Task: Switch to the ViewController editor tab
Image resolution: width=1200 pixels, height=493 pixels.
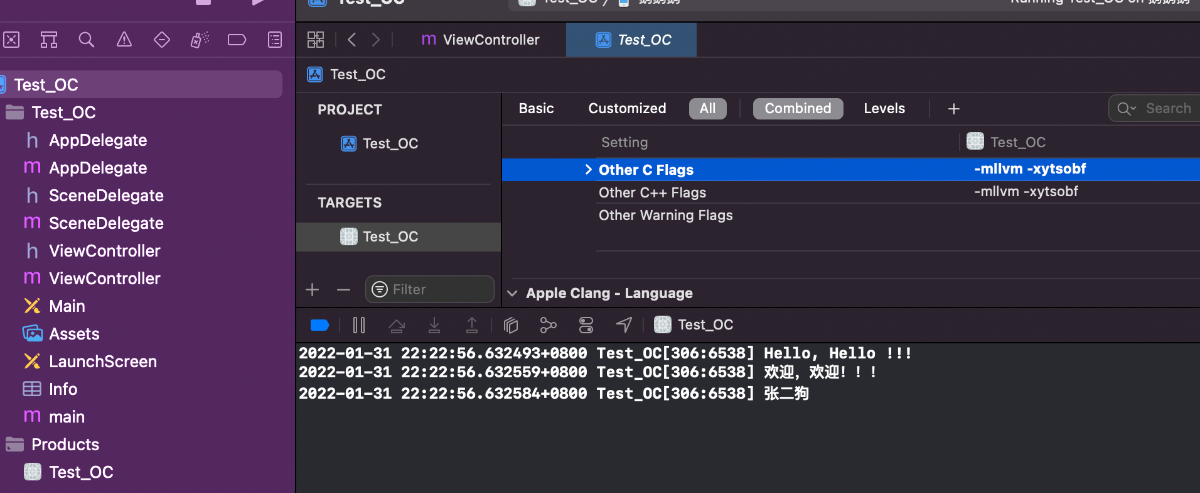Action: coord(480,40)
